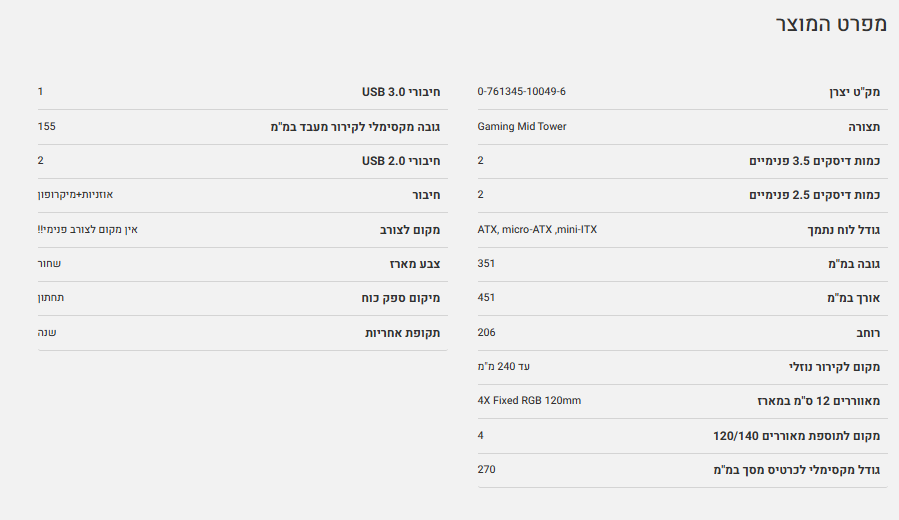Click the max graphics card size 270

[486, 470]
